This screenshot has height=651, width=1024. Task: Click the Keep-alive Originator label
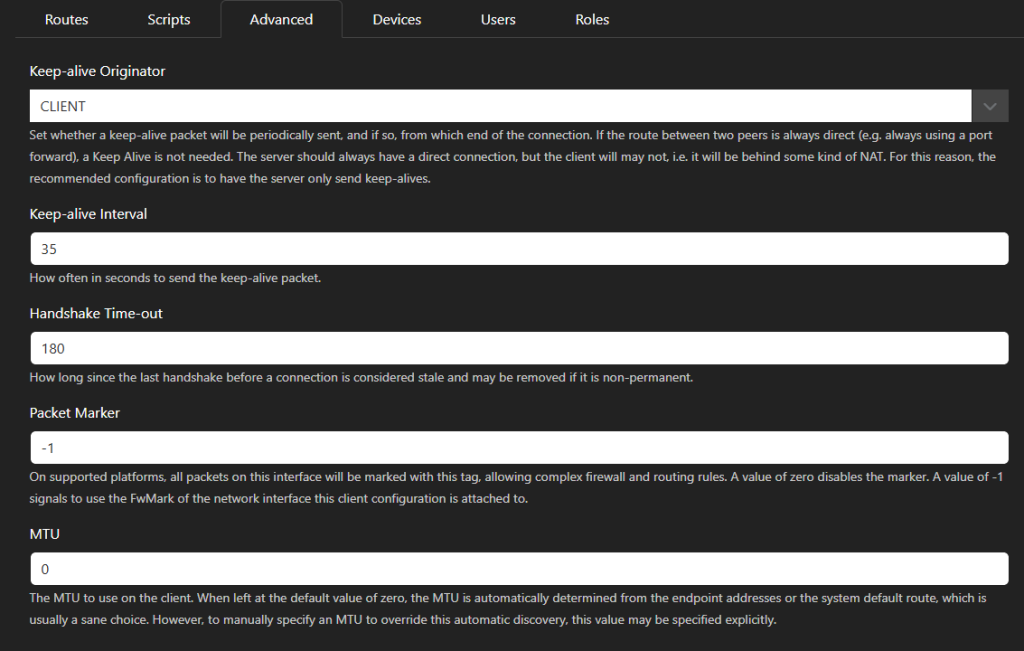tap(97, 71)
